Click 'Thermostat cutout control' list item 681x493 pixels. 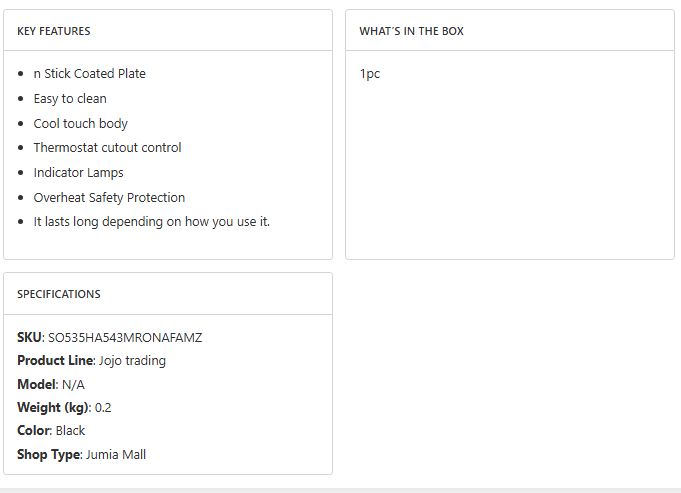[107, 148]
